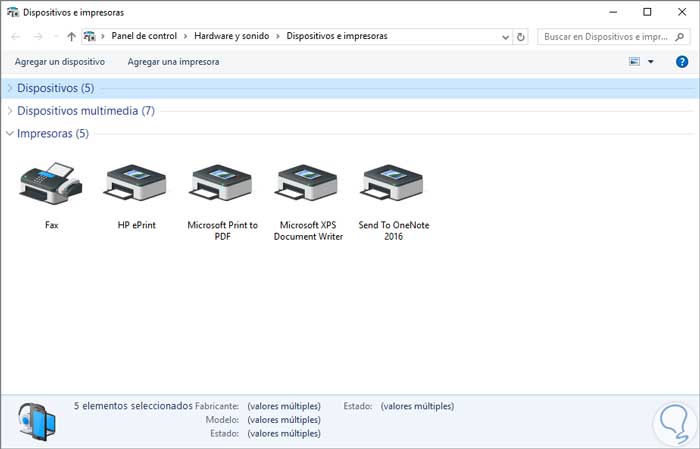Screen dimensions: 700x449
Task: Select the HP ePrint printer icon
Action: 136,182
